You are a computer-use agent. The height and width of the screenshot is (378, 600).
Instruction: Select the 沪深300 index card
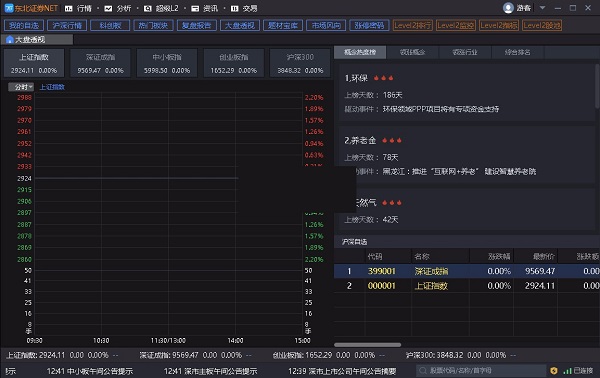300,63
